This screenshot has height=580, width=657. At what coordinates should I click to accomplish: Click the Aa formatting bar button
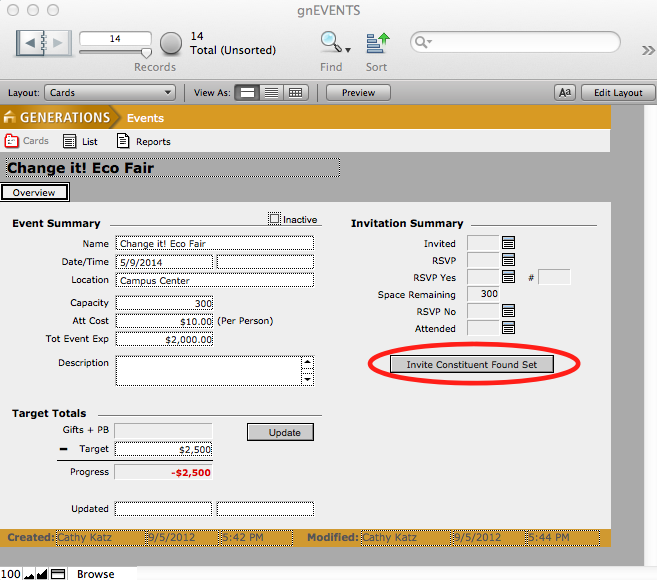[565, 93]
